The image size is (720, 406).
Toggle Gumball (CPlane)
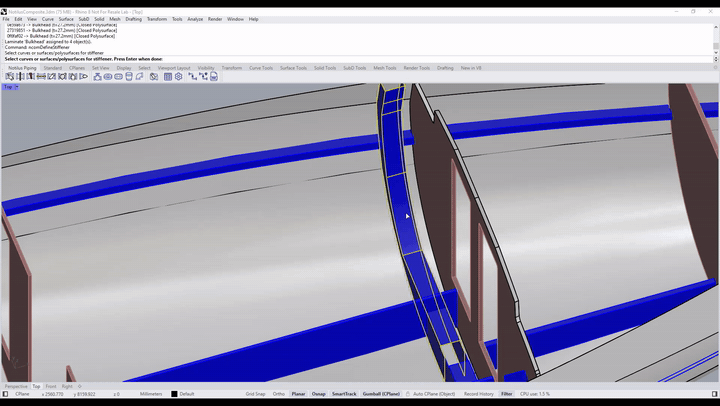(x=381, y=394)
